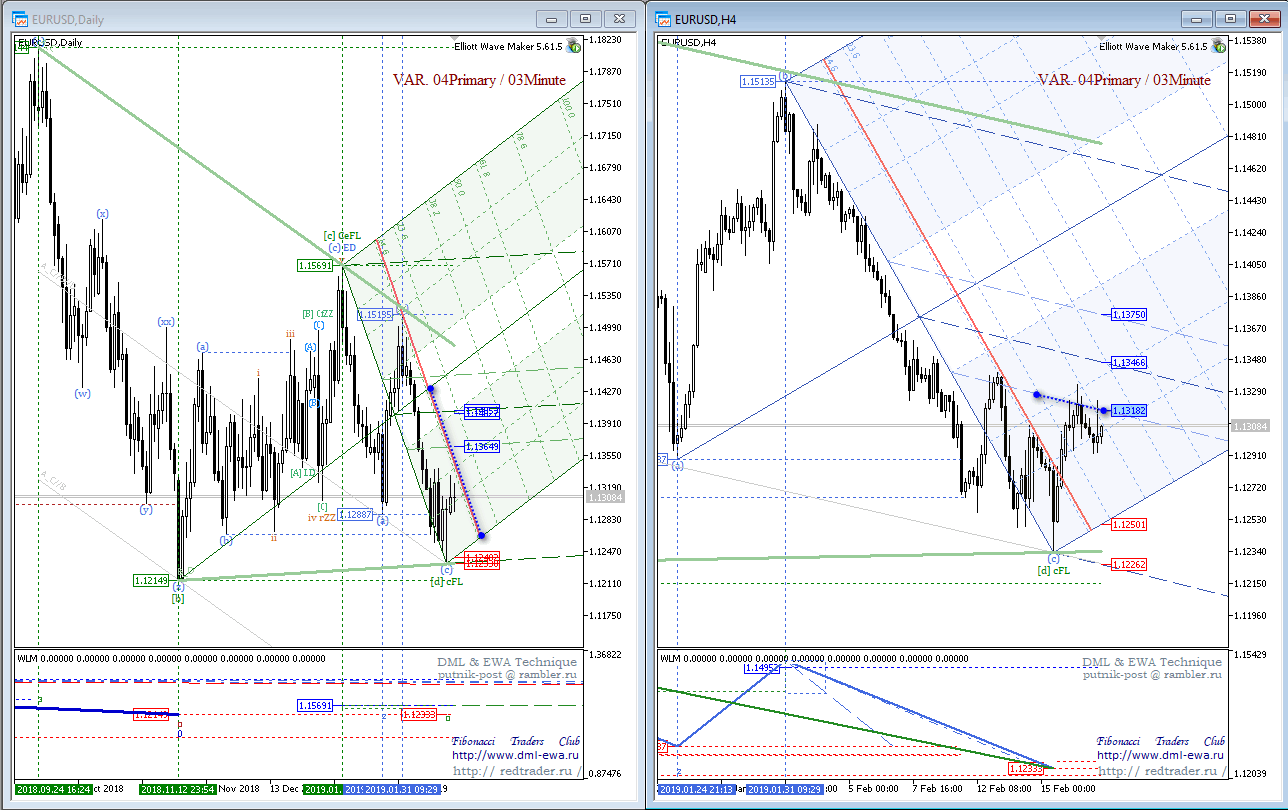
Task: Click the EURUSD,H4 window chart icon
Action: pos(663,18)
